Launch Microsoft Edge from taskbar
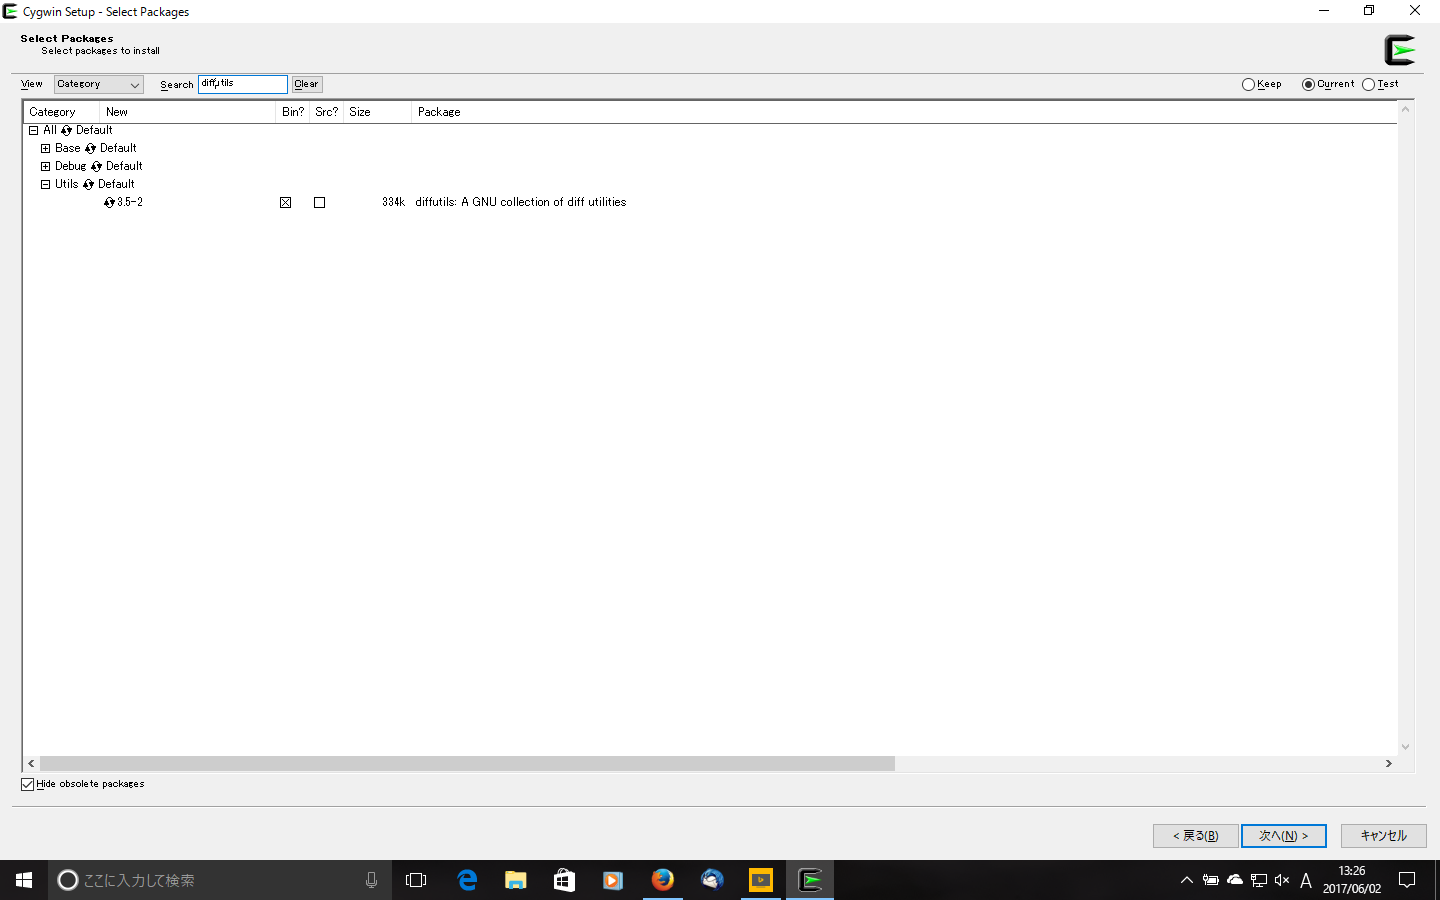1440x900 pixels. pyautogui.click(x=467, y=880)
